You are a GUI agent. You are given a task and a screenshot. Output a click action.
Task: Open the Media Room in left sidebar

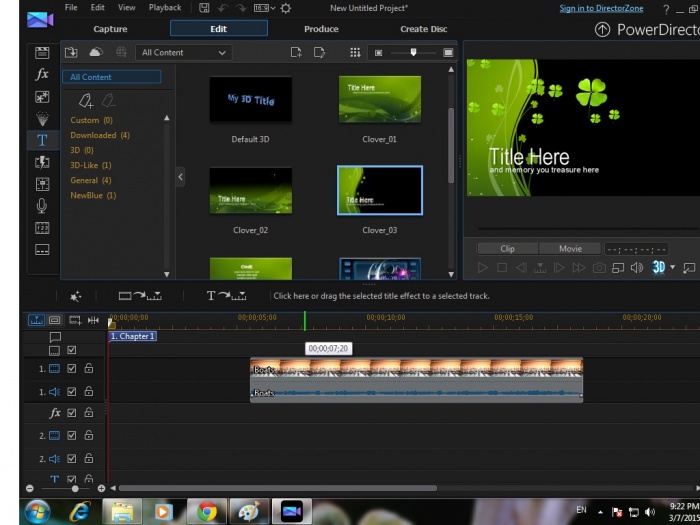[42, 53]
